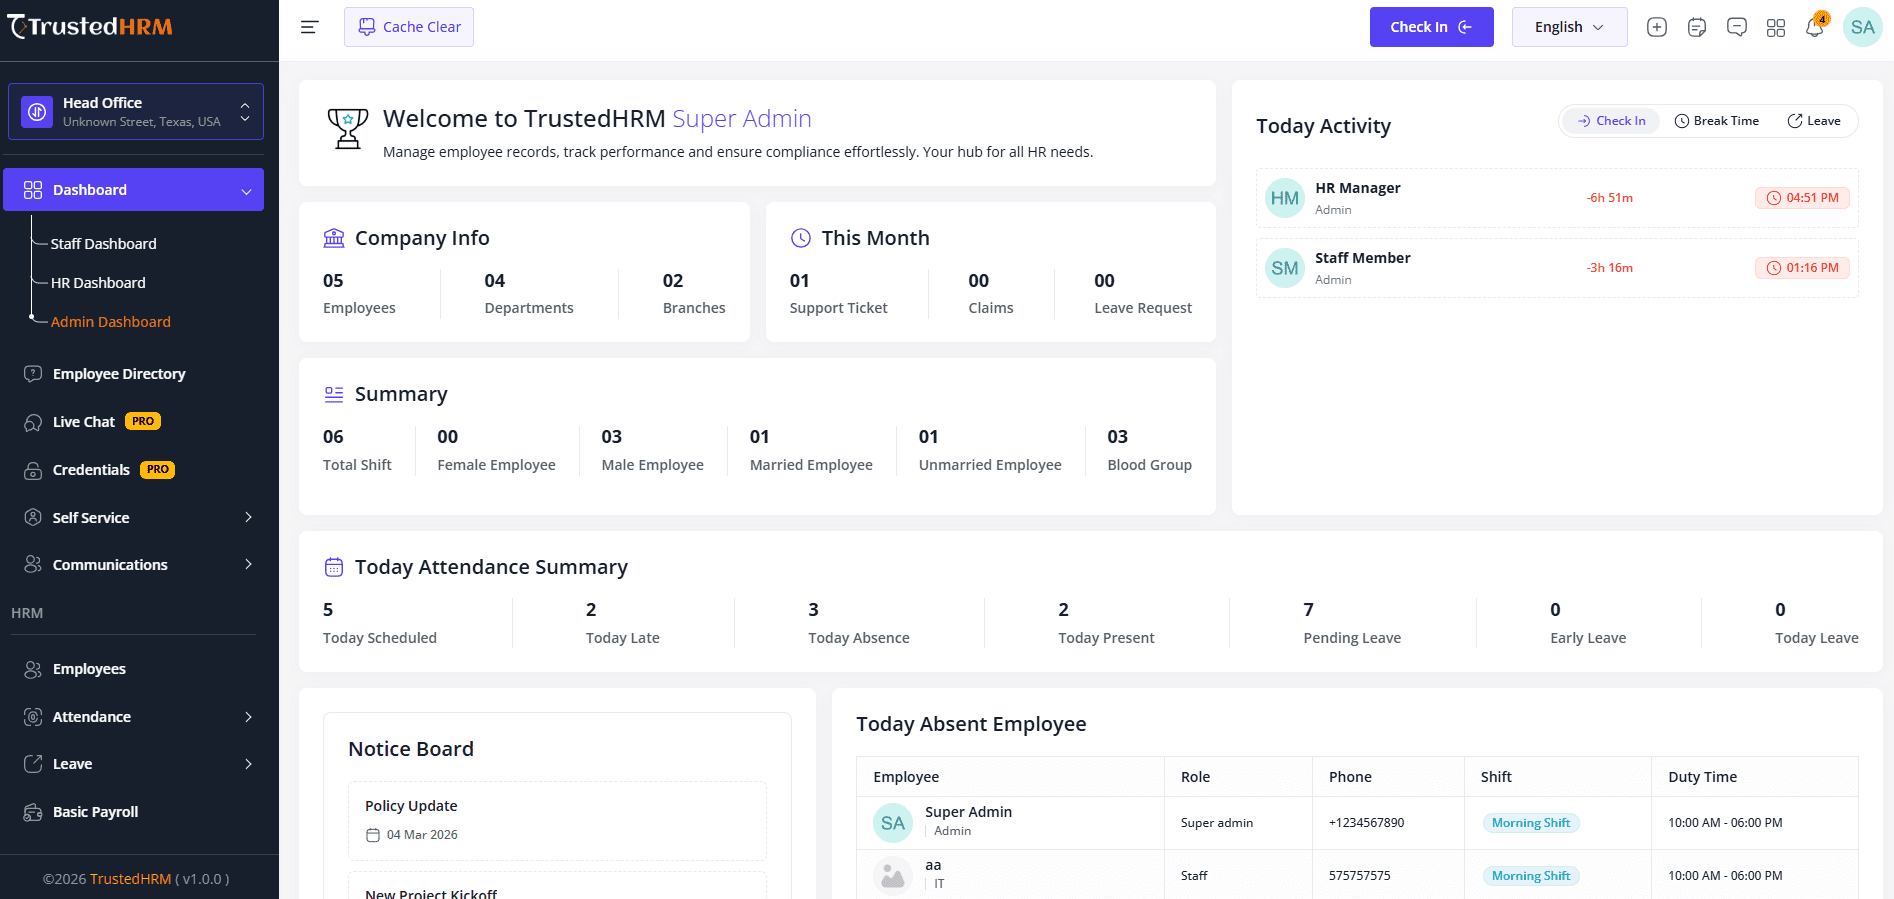1894x899 pixels.
Task: Click the Basic Payroll sidebar icon
Action: pyautogui.click(x=33, y=812)
